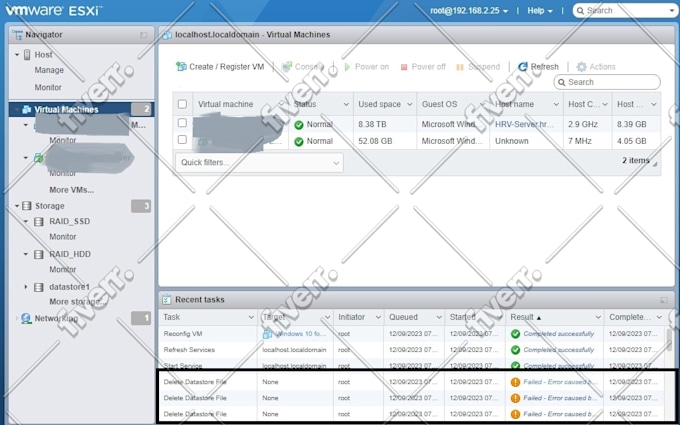Open the Task column dropdown arrow in Recent tasks
The width and height of the screenshot is (680, 425).
point(251,317)
